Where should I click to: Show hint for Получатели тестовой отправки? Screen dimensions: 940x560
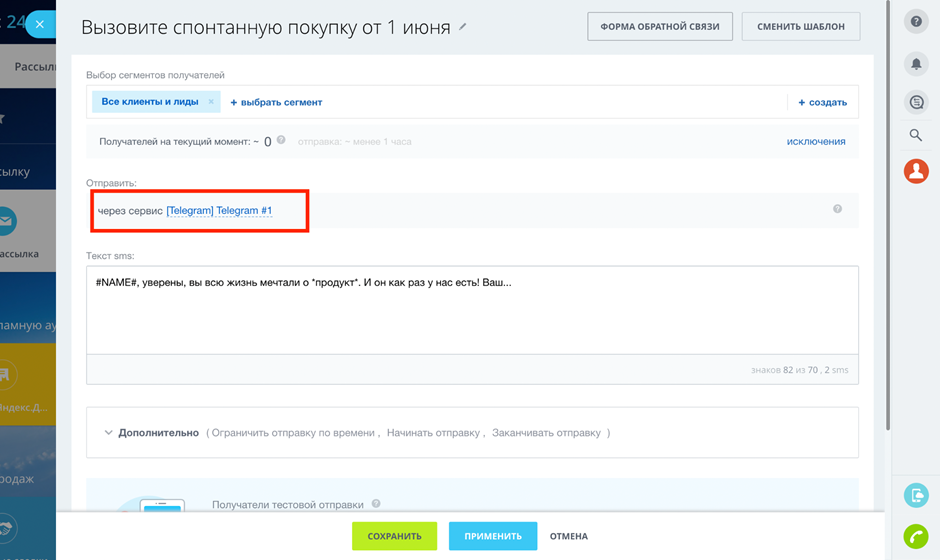[x=376, y=504]
